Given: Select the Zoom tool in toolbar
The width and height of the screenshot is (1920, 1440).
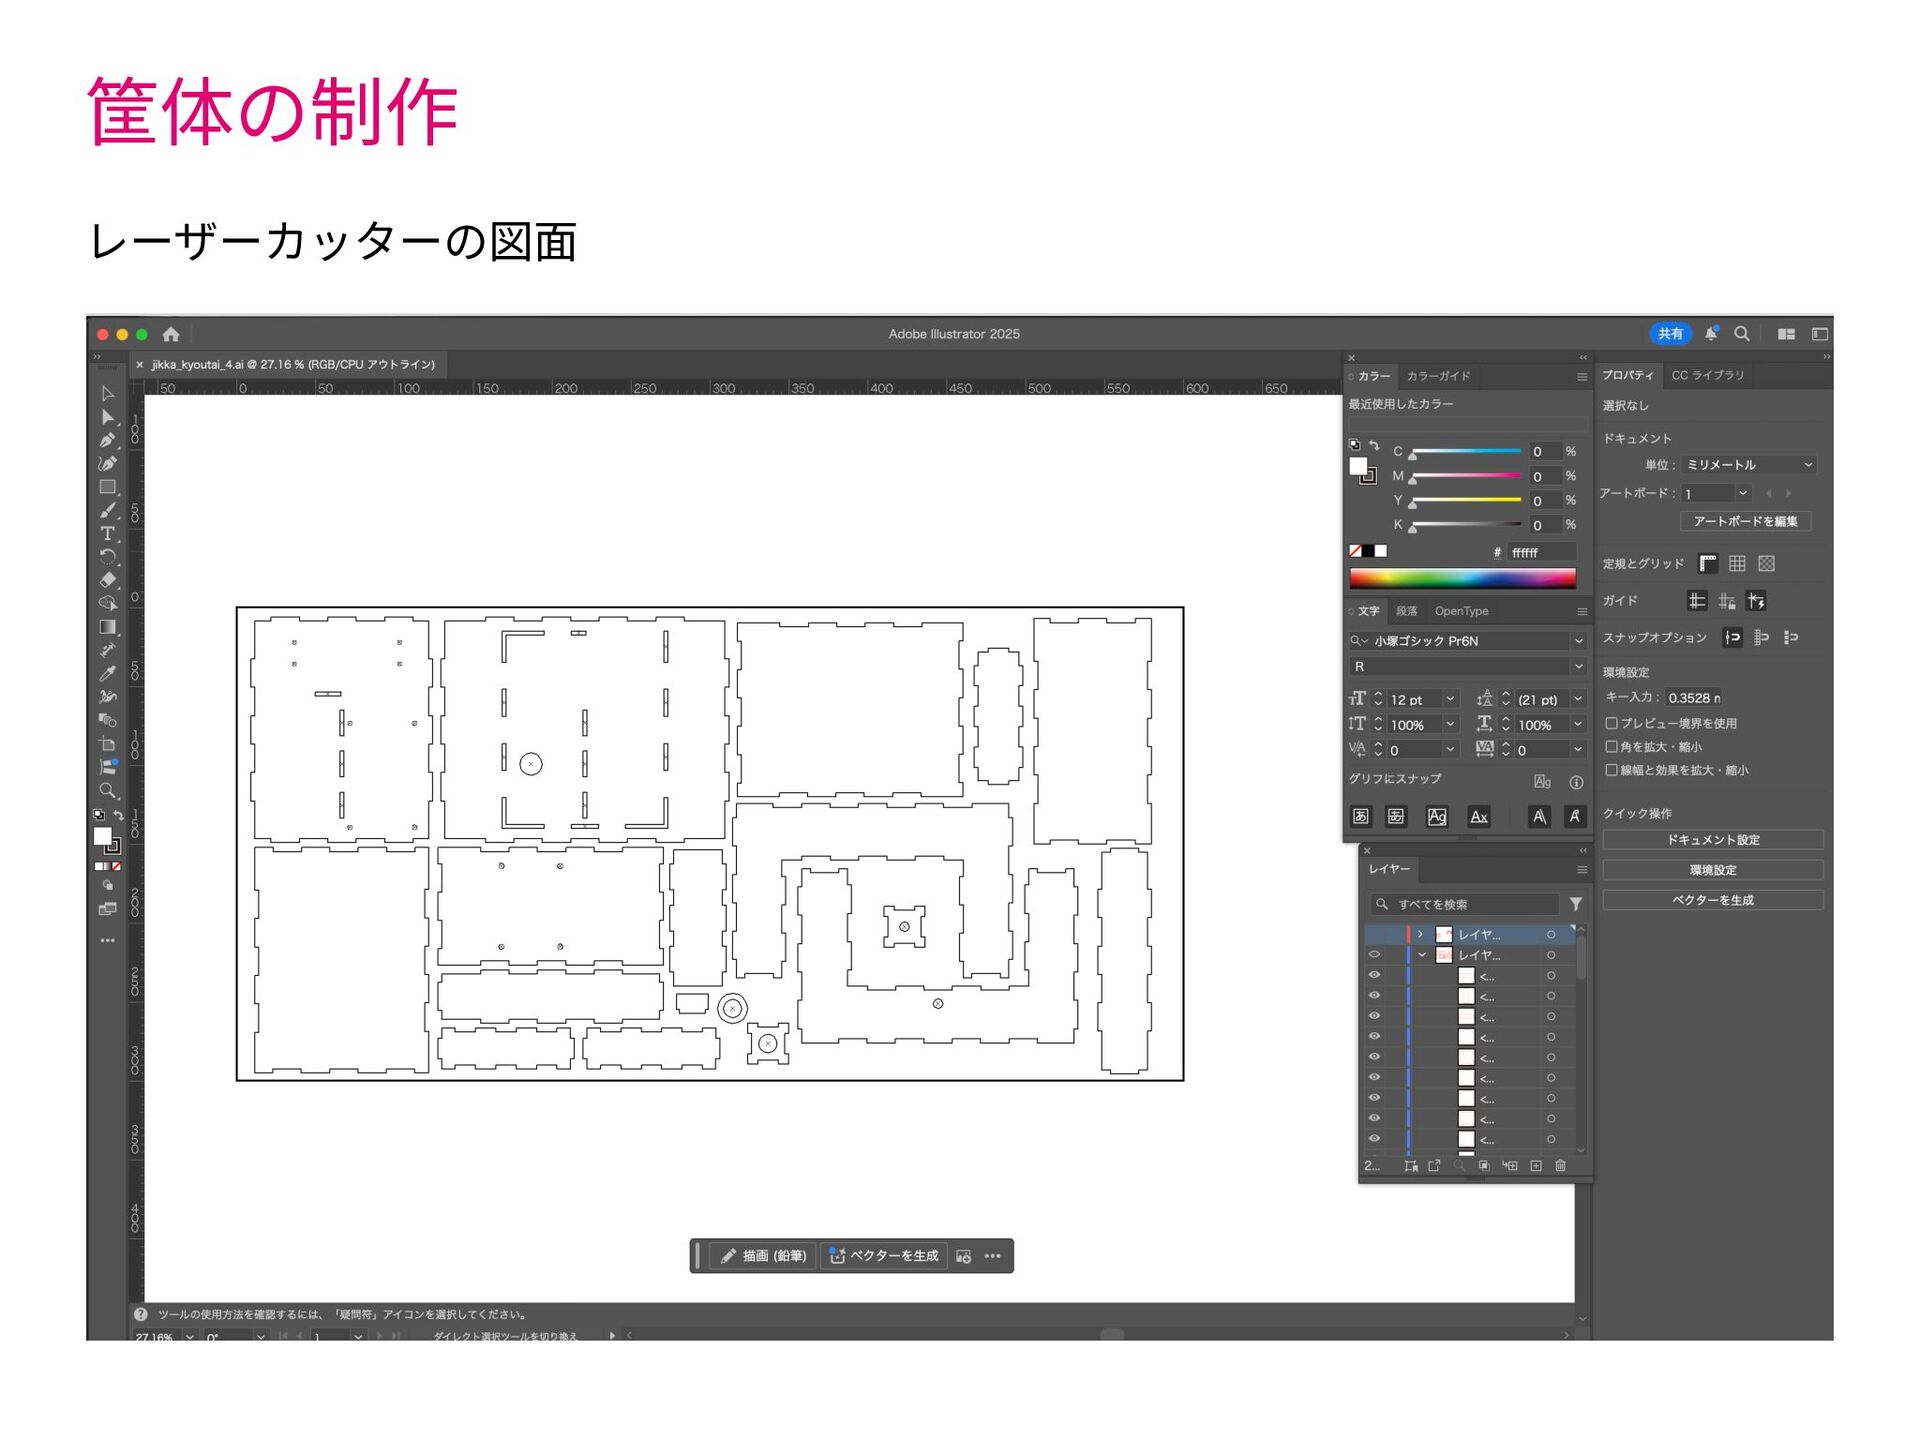Looking at the screenshot, I should pyautogui.click(x=107, y=791).
